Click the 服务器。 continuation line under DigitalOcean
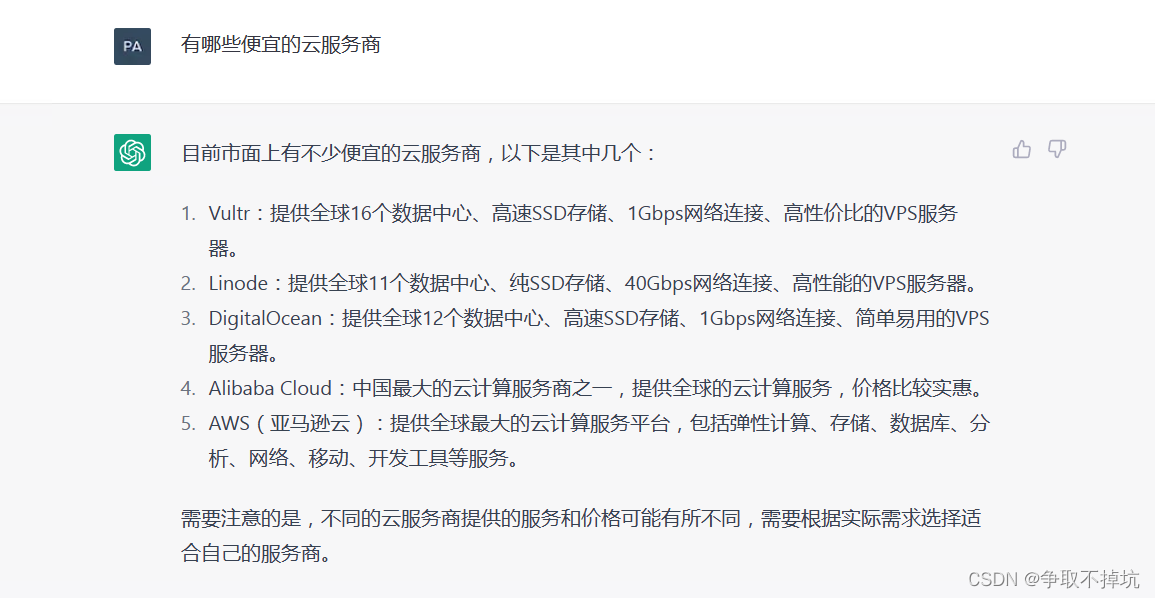The height and width of the screenshot is (598, 1155). (244, 353)
